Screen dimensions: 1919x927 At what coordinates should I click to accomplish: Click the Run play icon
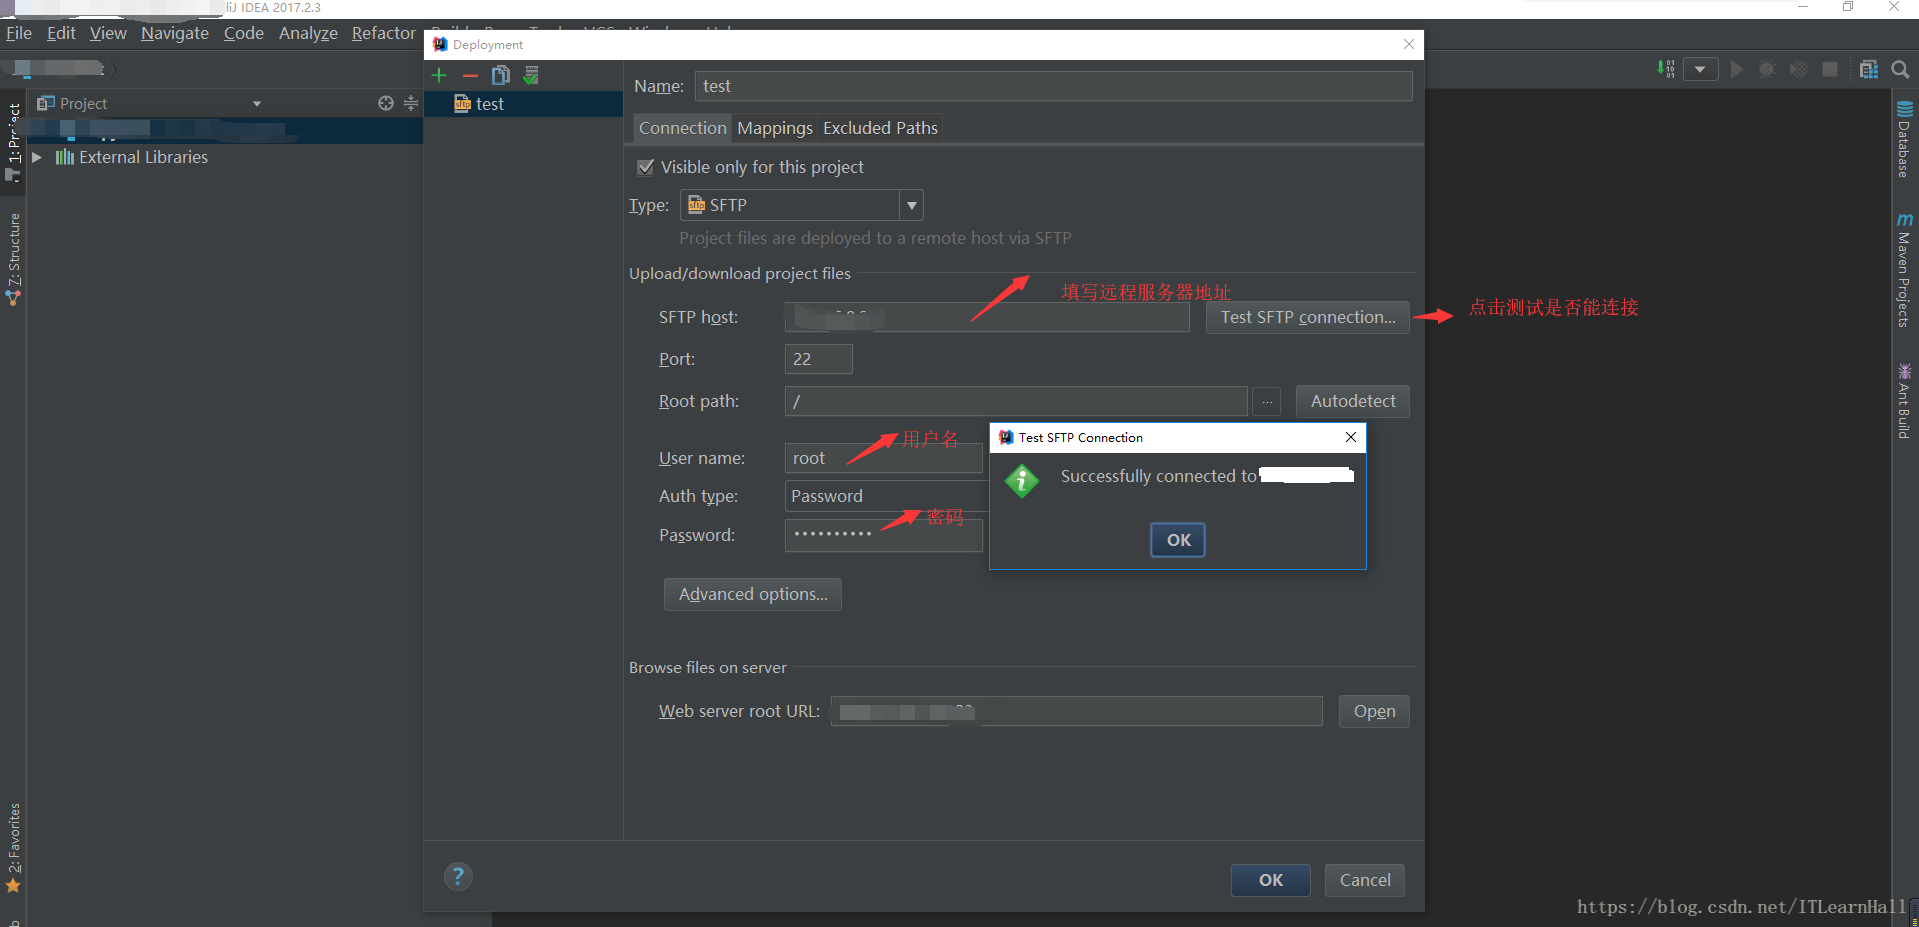click(1737, 69)
